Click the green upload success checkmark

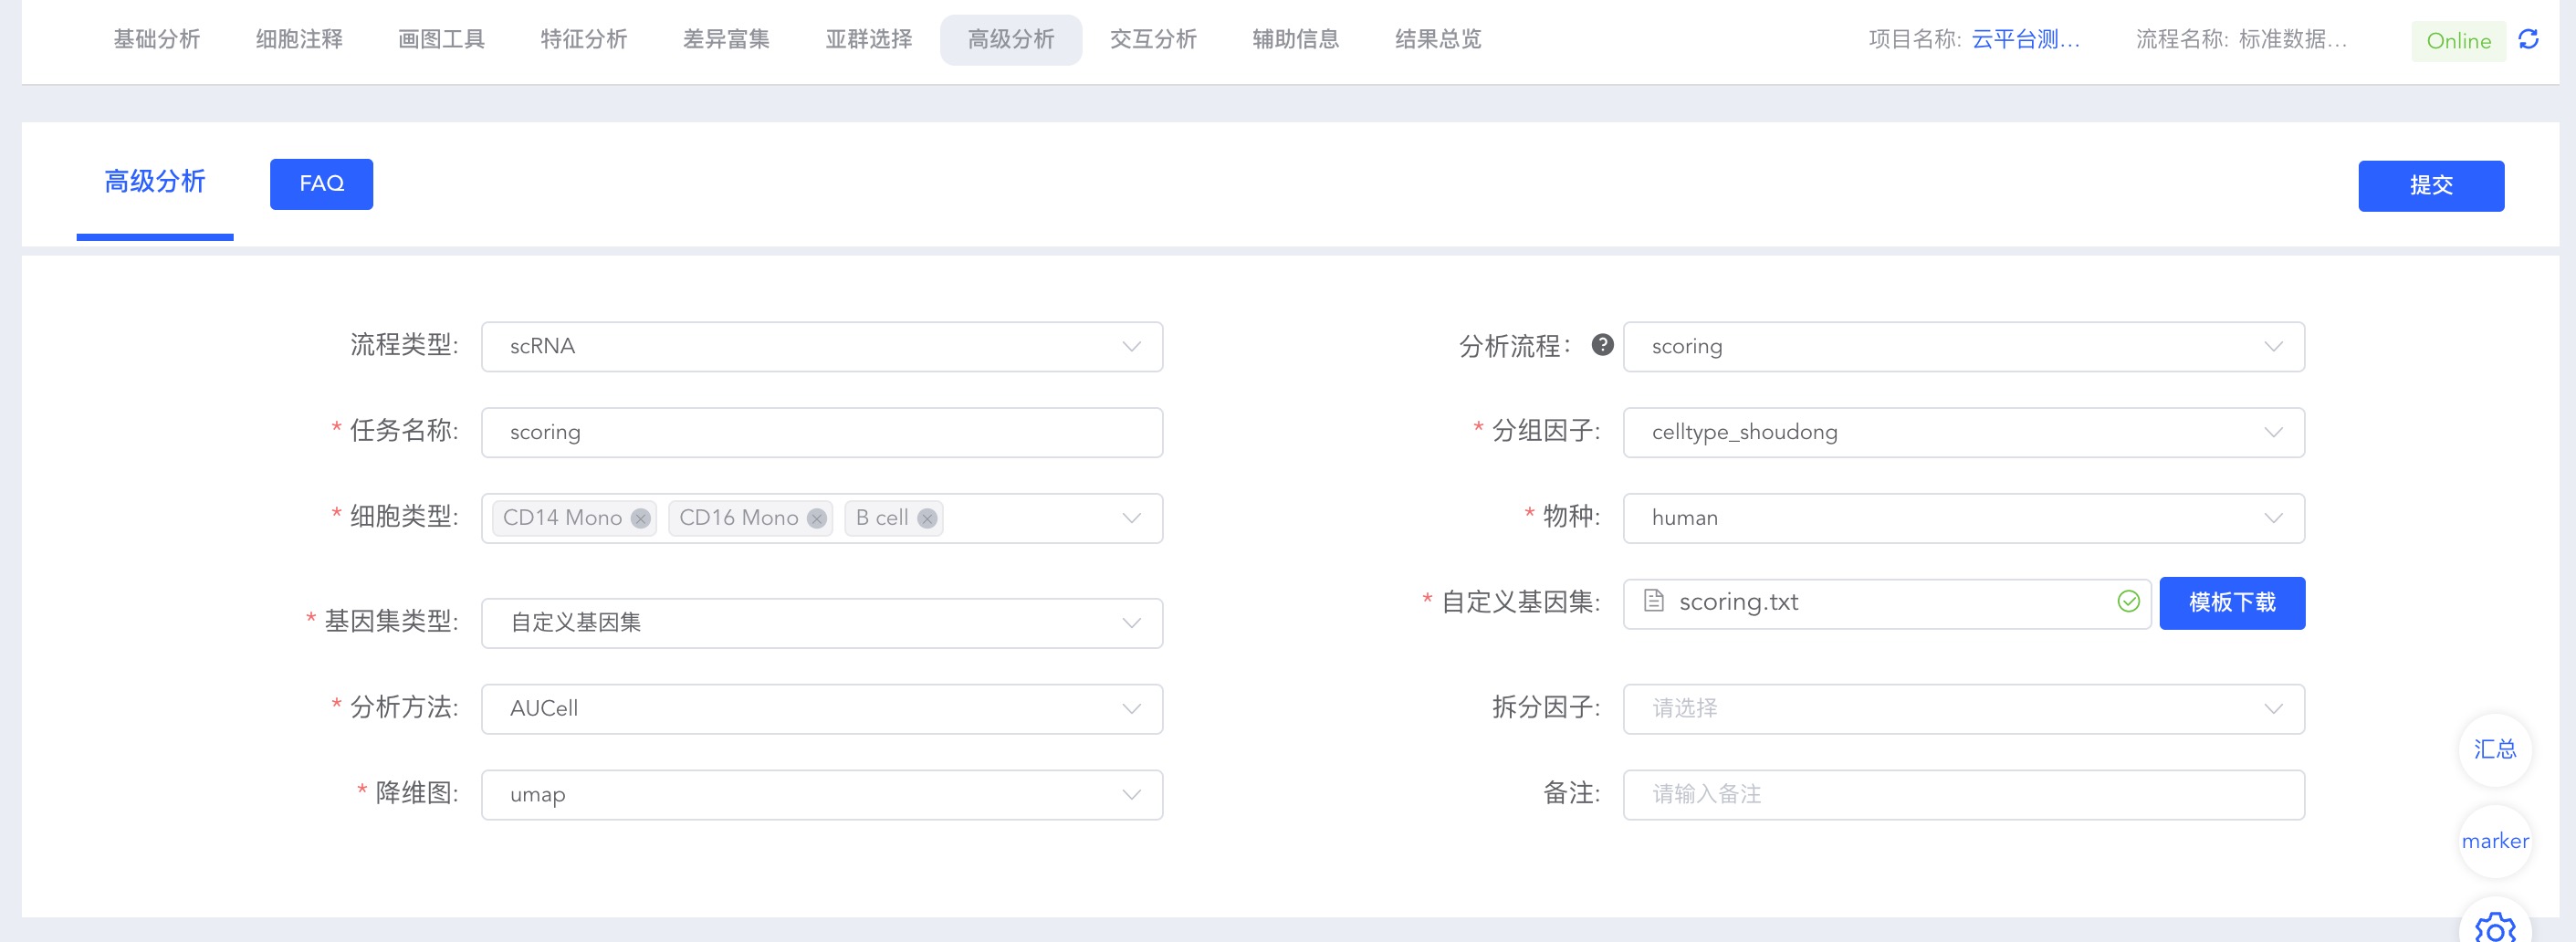[x=2128, y=601]
